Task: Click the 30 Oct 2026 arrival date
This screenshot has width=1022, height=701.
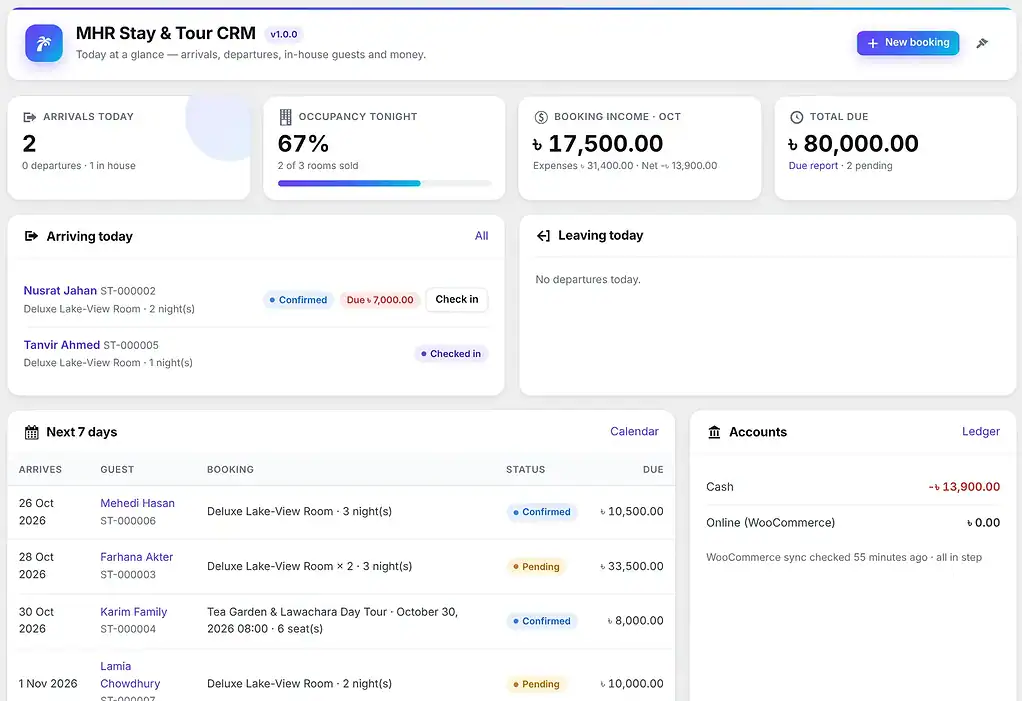Action: point(36,620)
